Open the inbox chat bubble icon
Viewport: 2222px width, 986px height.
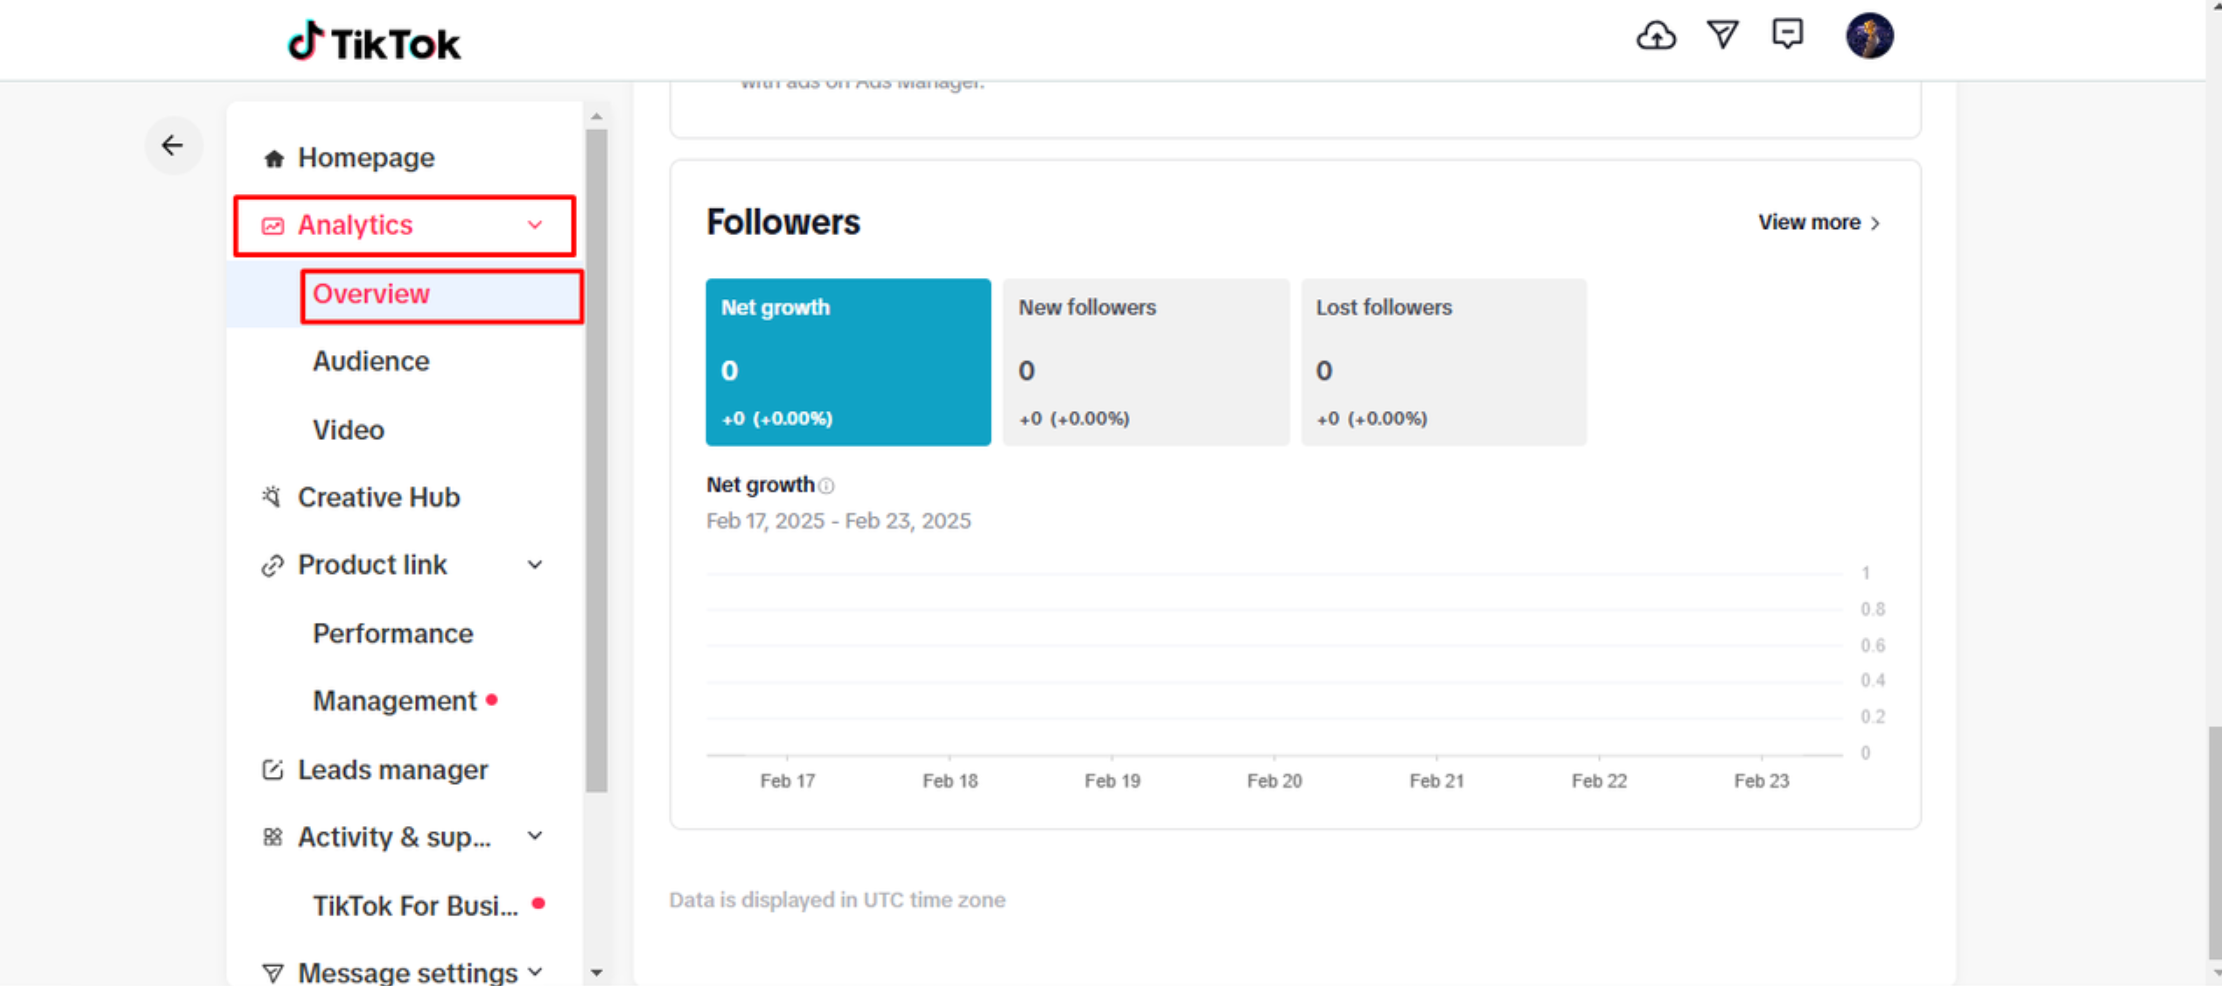click(x=1787, y=35)
